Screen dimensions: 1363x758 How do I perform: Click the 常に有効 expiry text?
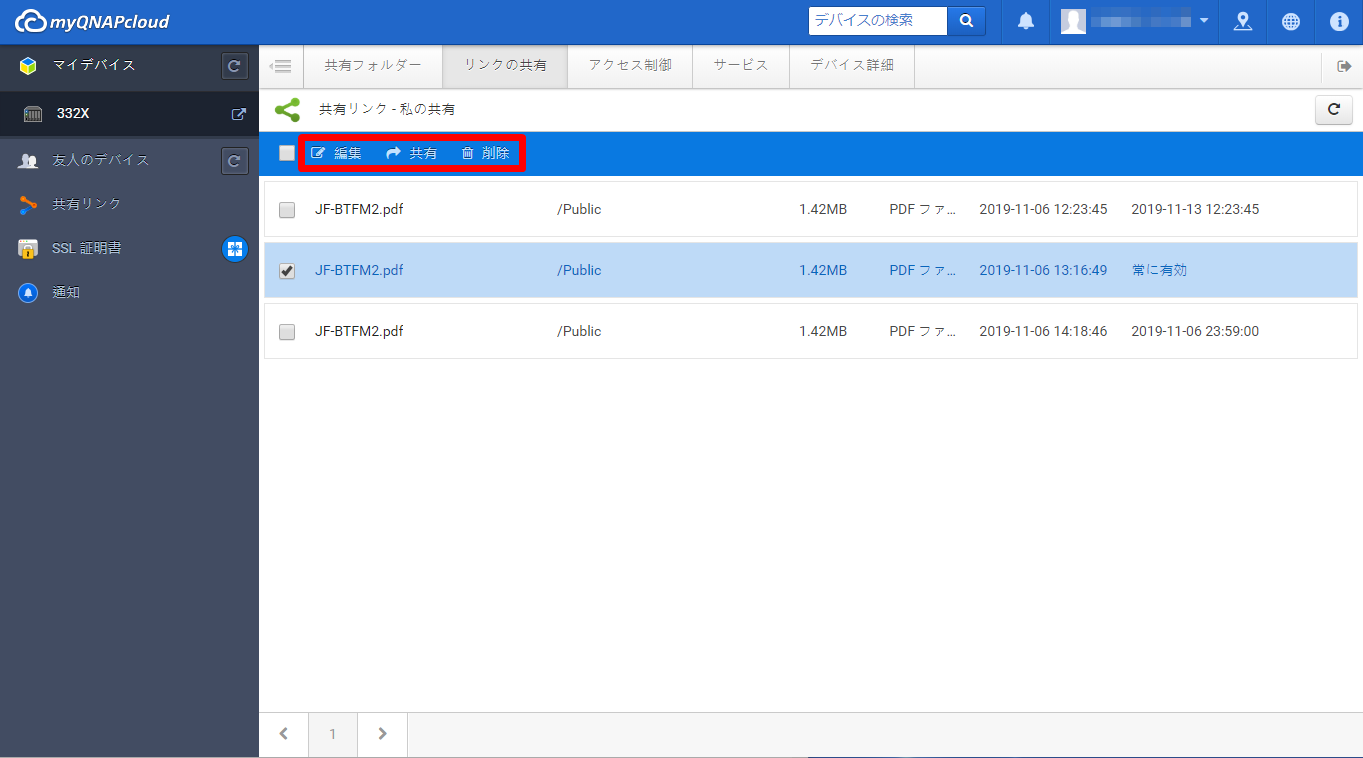(x=1159, y=271)
